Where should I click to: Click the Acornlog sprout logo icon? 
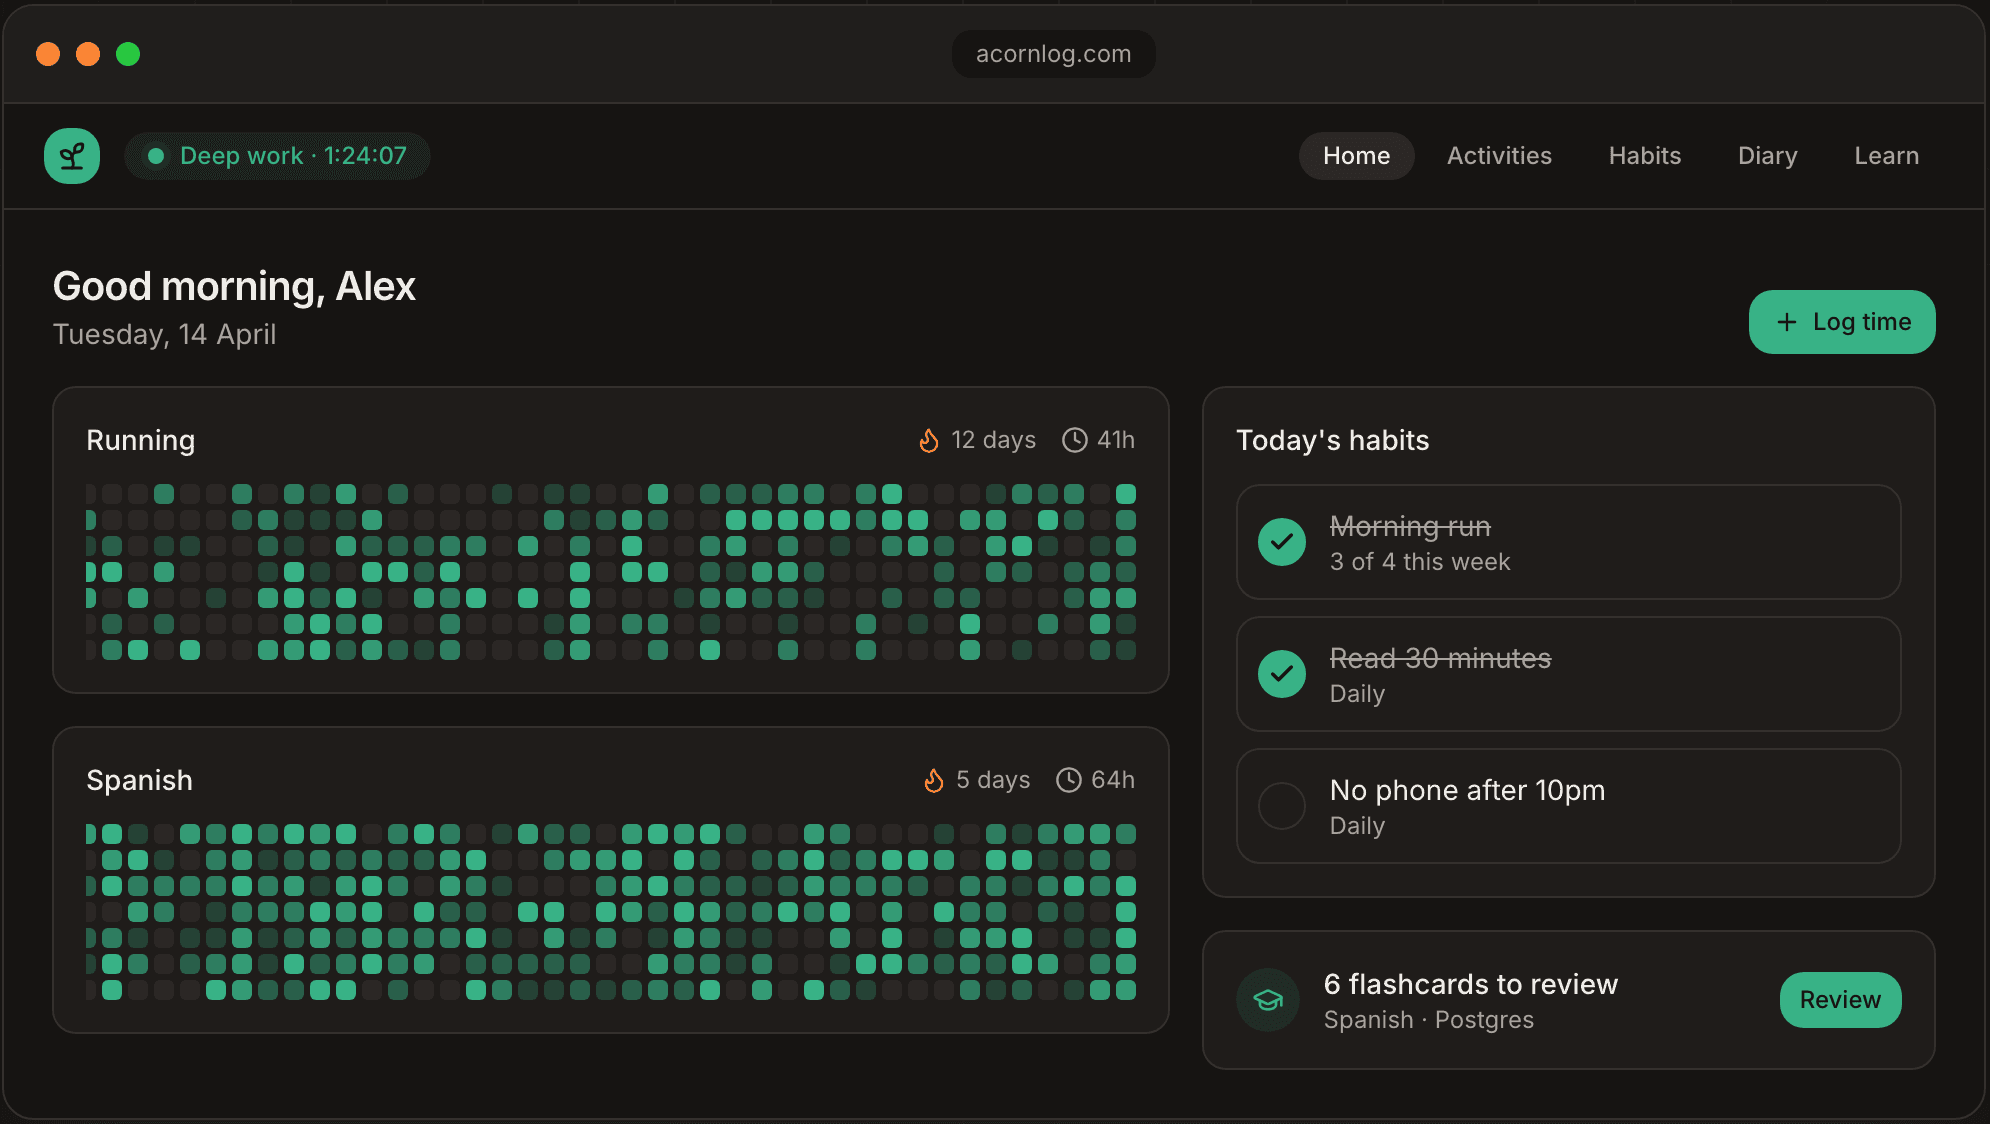pos(72,156)
